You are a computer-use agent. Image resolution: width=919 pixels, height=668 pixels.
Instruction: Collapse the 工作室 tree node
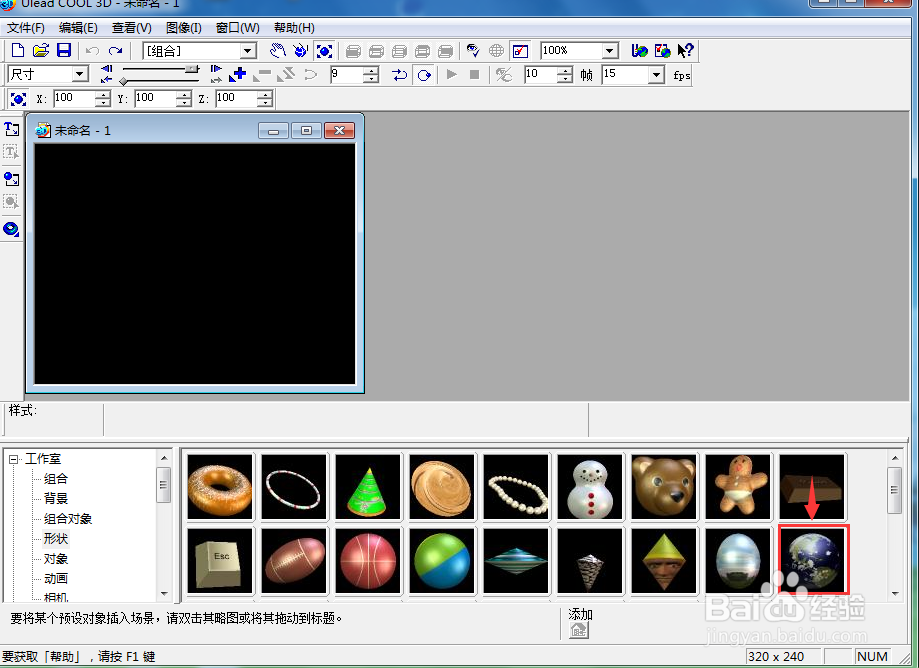(13, 459)
